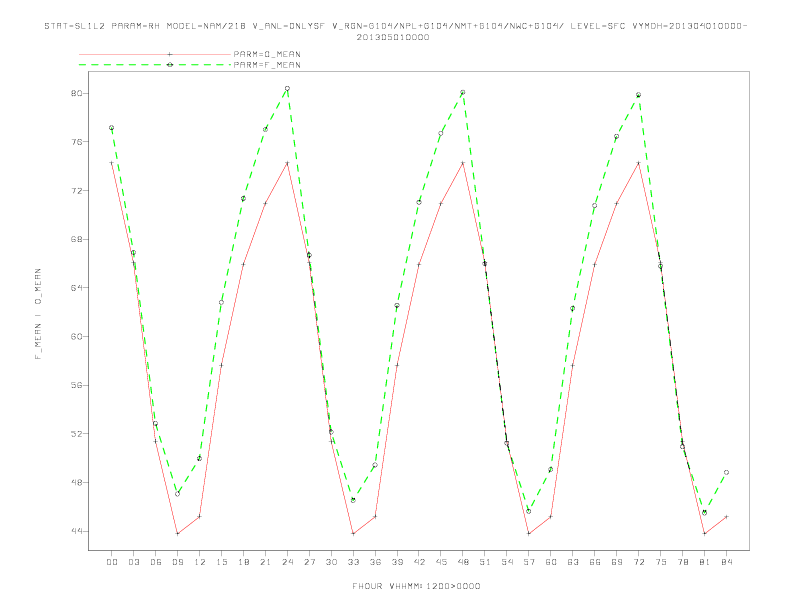Viewport: 792px width, 612px height.
Task: Click the O_MEAN plus marker at hour 84
Action: (x=726, y=517)
